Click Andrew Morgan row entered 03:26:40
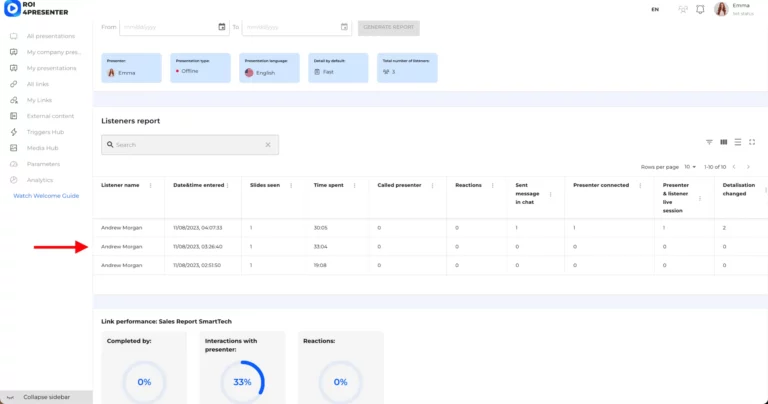Image resolution: width=768 pixels, height=404 pixels. point(431,246)
